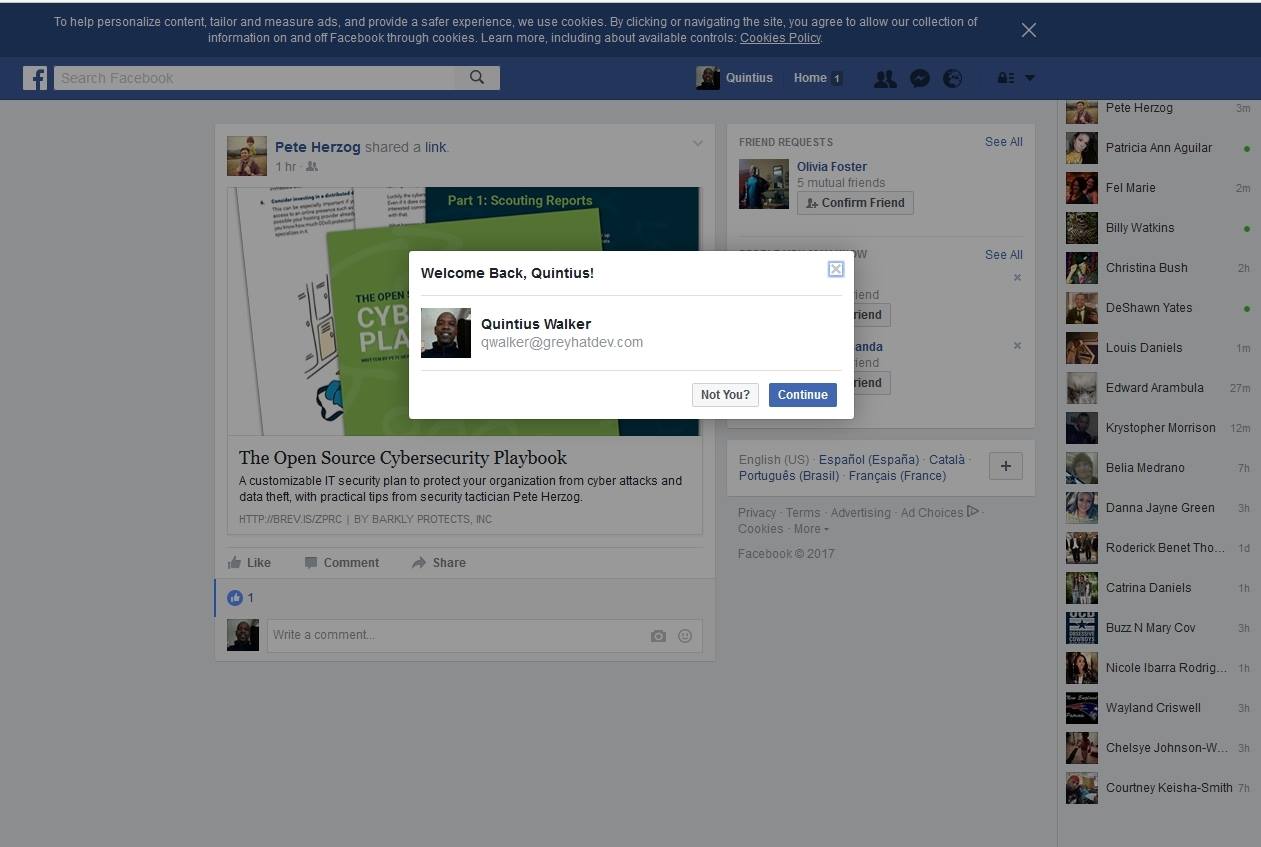Screen dimensions: 1261x847
Task: Open the Cookies footer link
Action: coord(761,529)
